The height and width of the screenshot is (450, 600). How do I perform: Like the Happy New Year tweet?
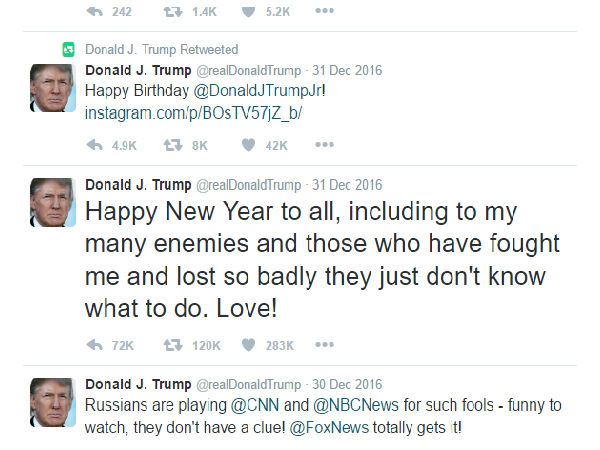click(249, 345)
